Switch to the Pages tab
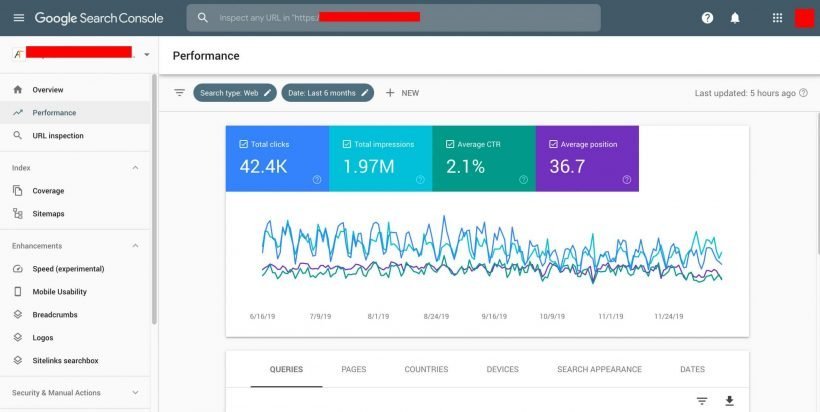This screenshot has height=412, width=820. click(x=354, y=369)
